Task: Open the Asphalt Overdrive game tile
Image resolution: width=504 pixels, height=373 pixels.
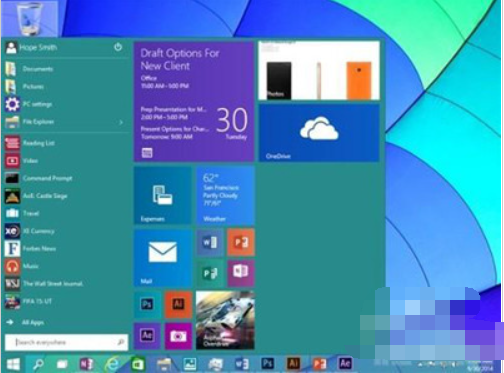Action: (225, 320)
